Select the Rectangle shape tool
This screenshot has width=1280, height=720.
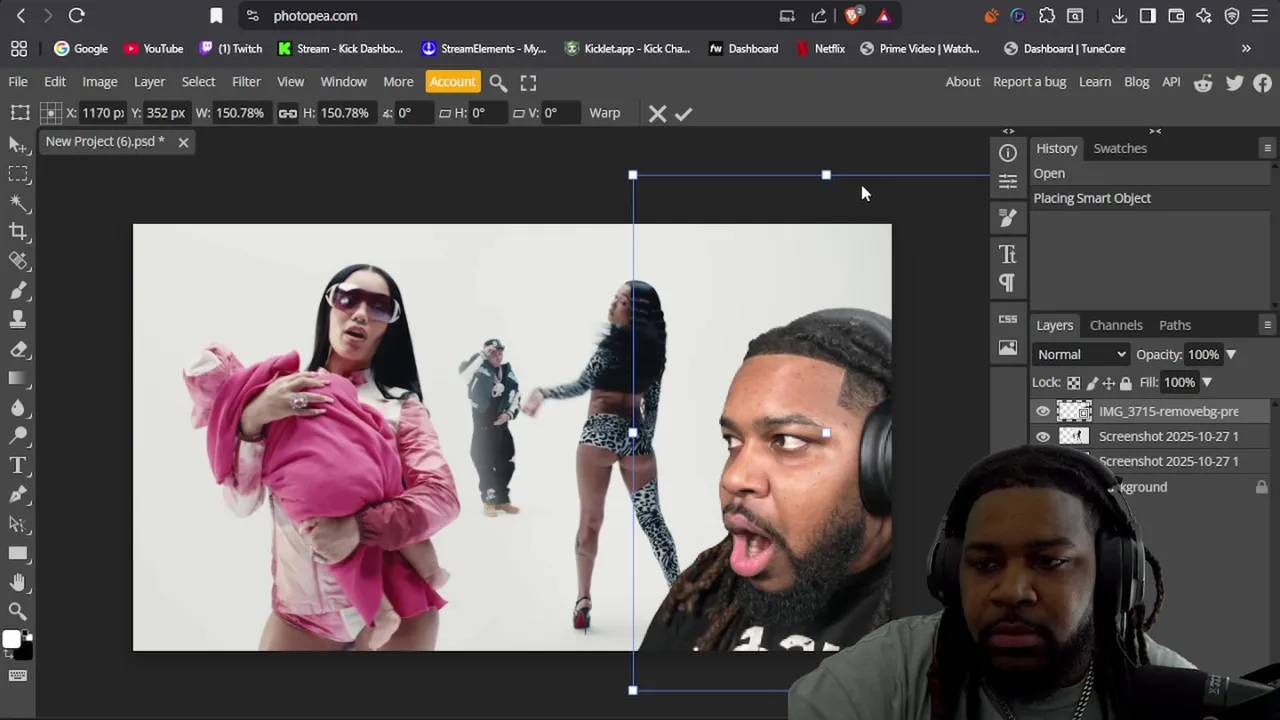pos(17,553)
